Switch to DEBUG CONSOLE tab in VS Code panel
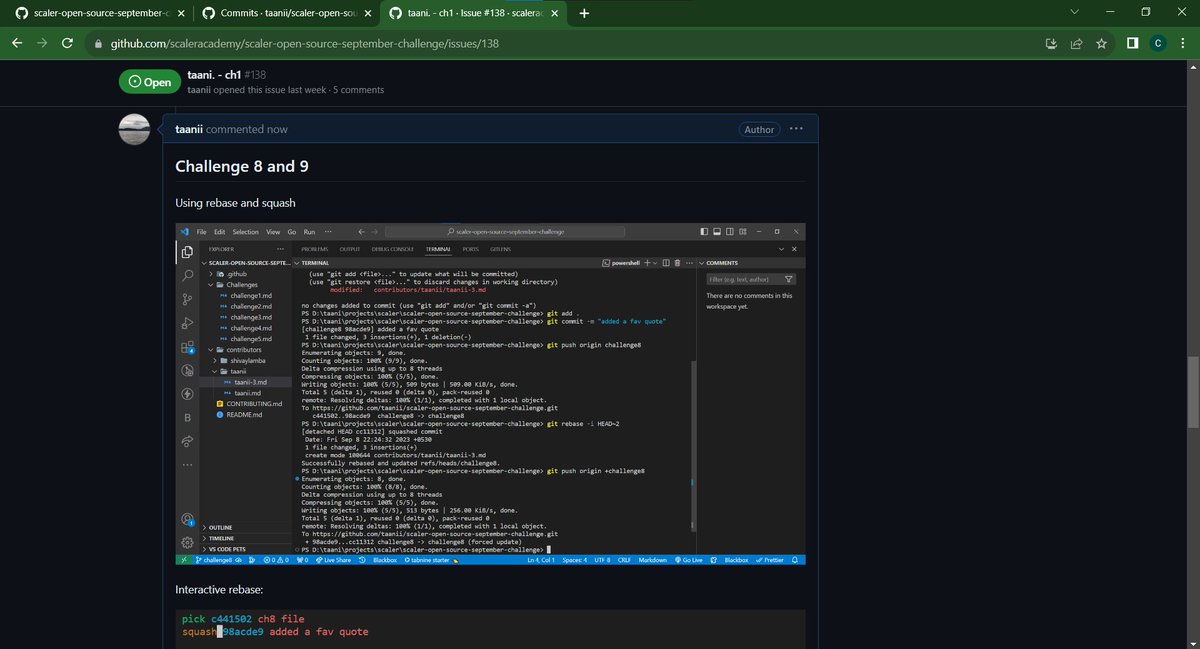The image size is (1200, 649). (392, 248)
